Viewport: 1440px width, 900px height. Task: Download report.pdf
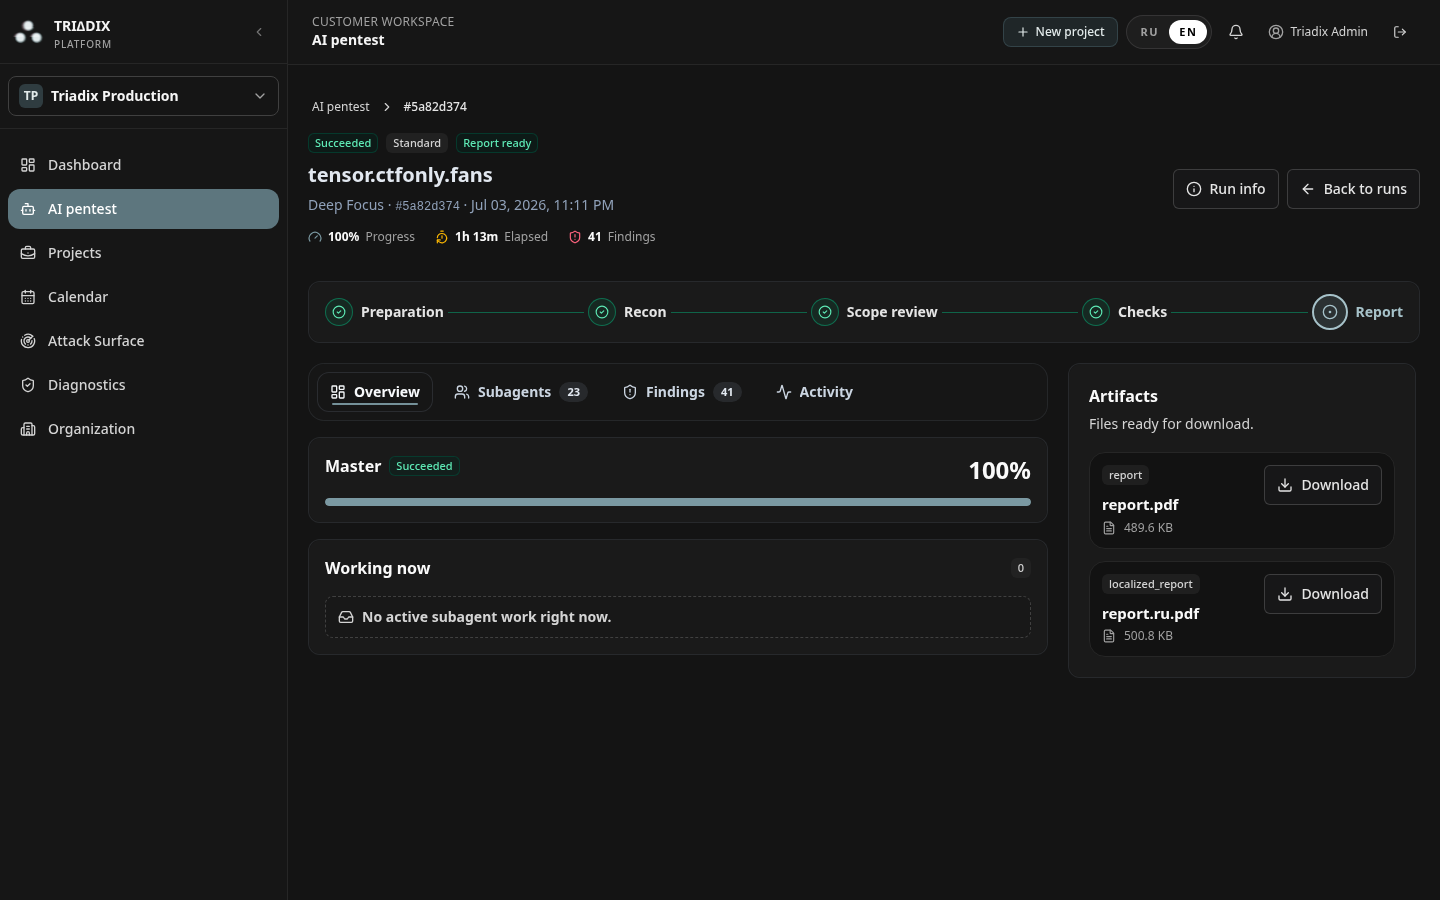(1322, 485)
